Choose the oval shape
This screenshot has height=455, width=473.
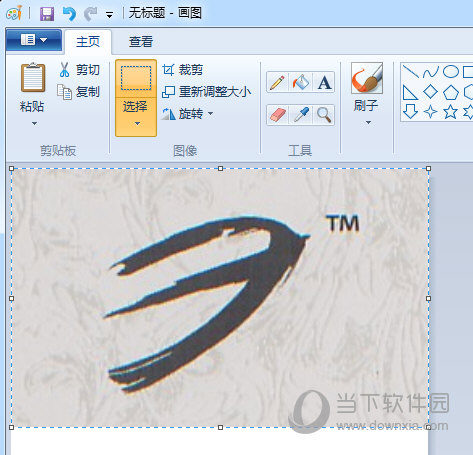click(x=451, y=72)
